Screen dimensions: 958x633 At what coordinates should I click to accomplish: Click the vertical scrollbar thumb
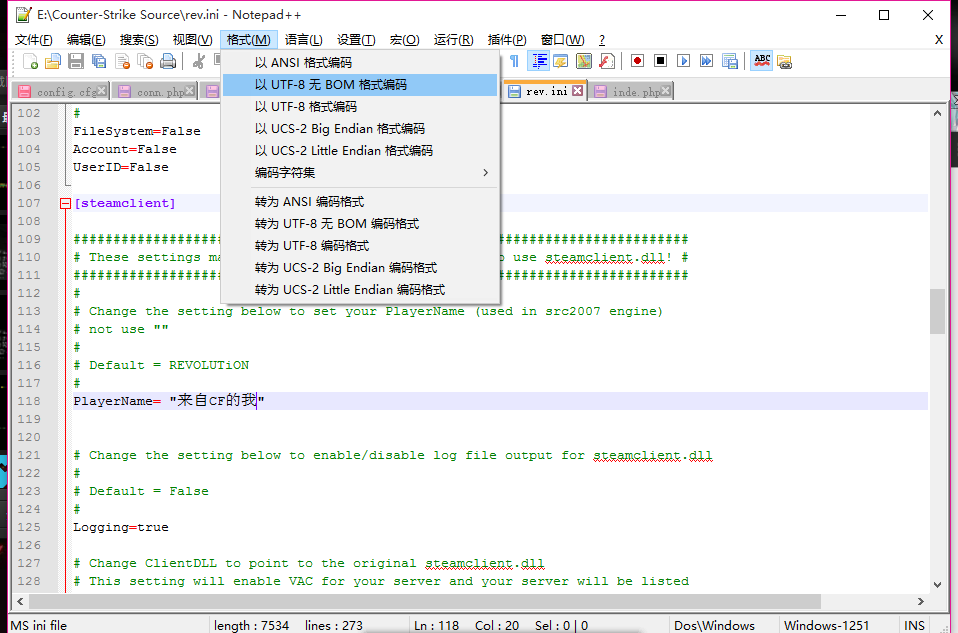pos(937,311)
